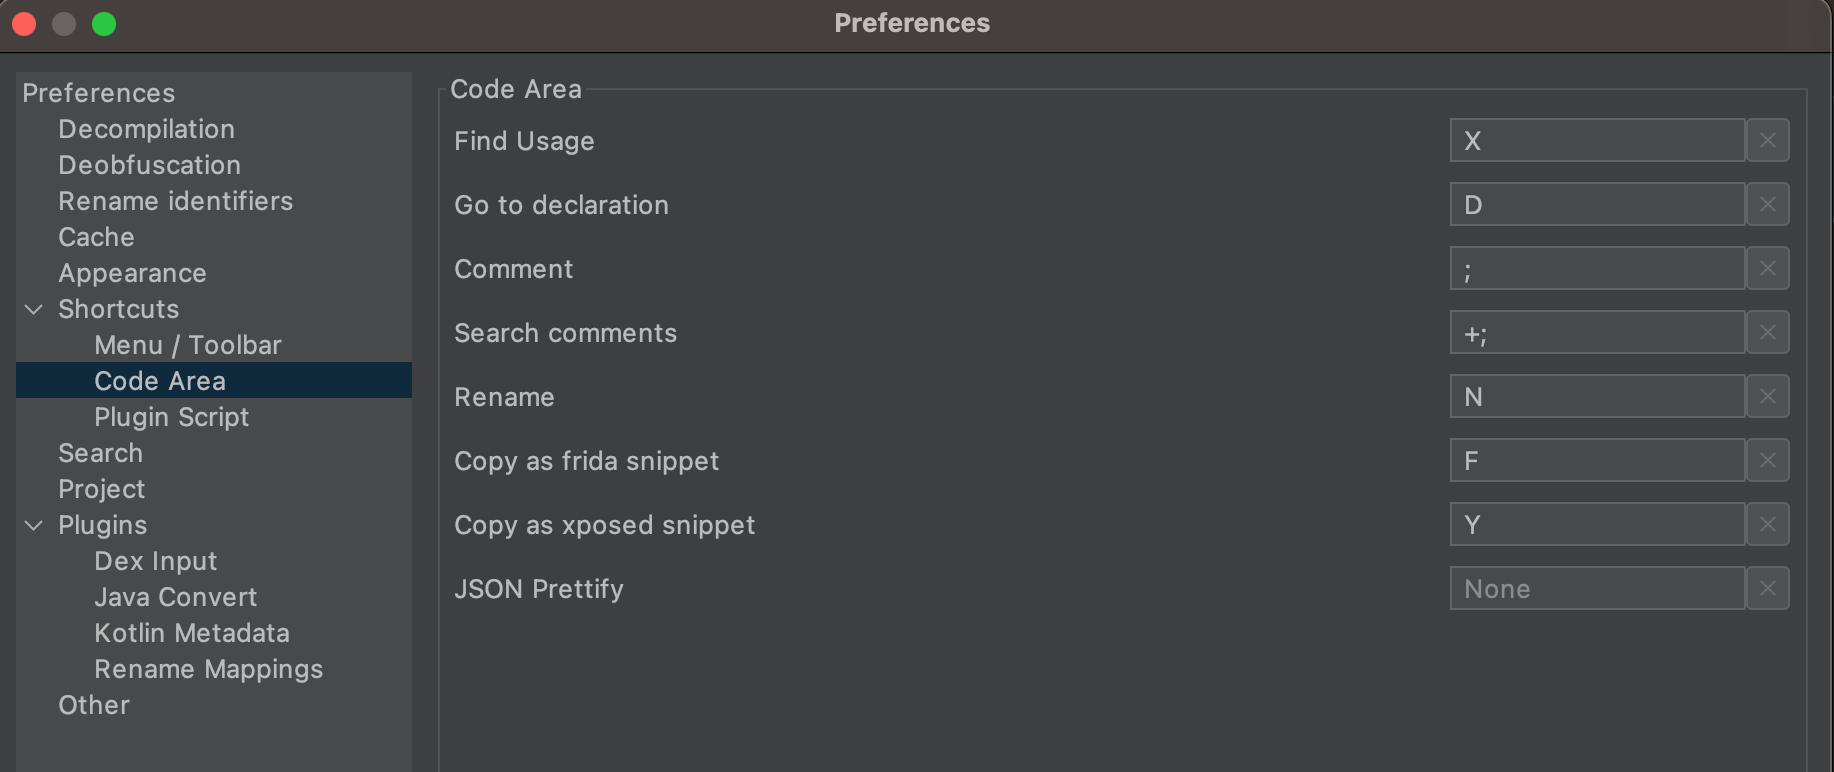Clear the Copy as xposed snippet shortcut
The width and height of the screenshot is (1834, 772).
pos(1767,524)
